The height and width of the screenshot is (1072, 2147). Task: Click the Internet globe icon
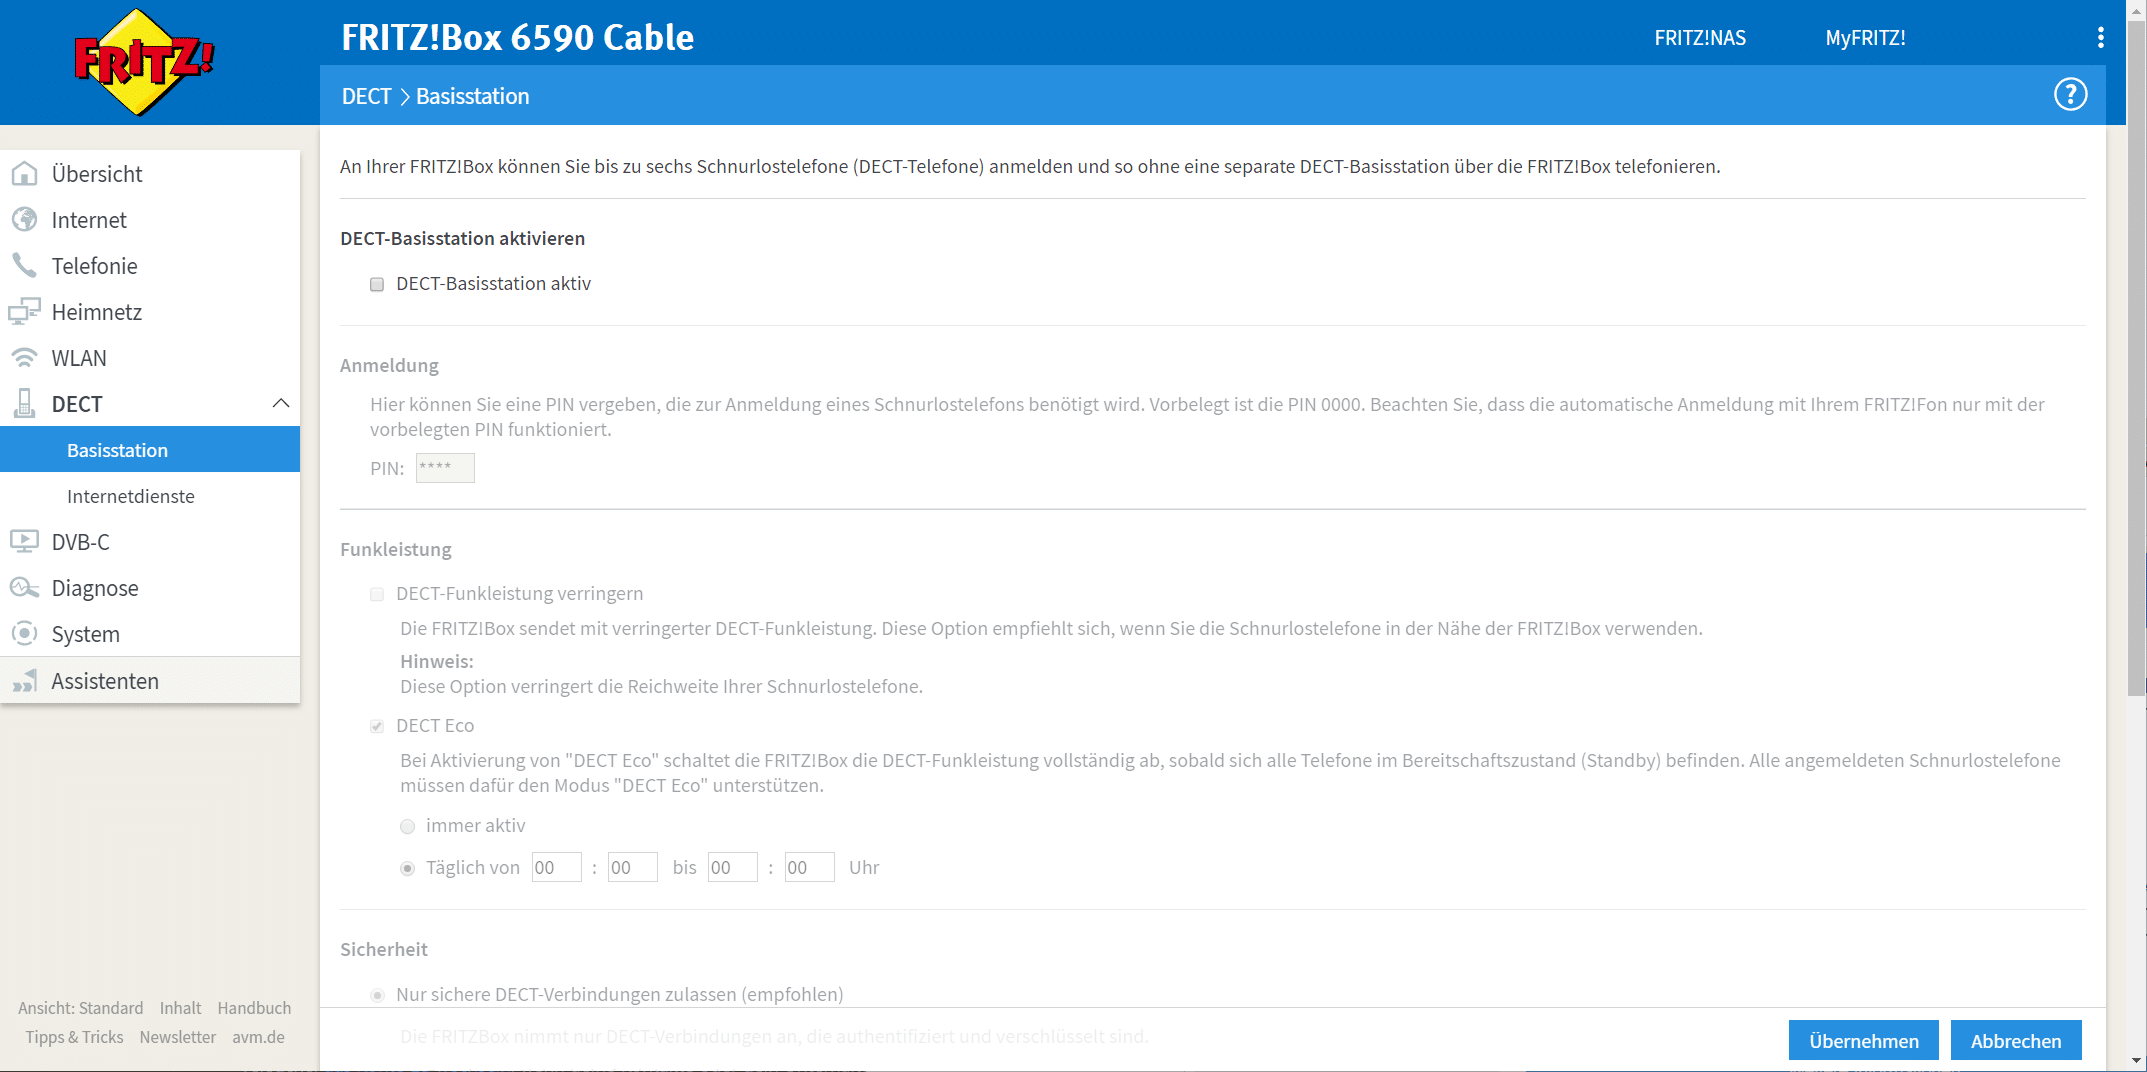tap(24, 220)
